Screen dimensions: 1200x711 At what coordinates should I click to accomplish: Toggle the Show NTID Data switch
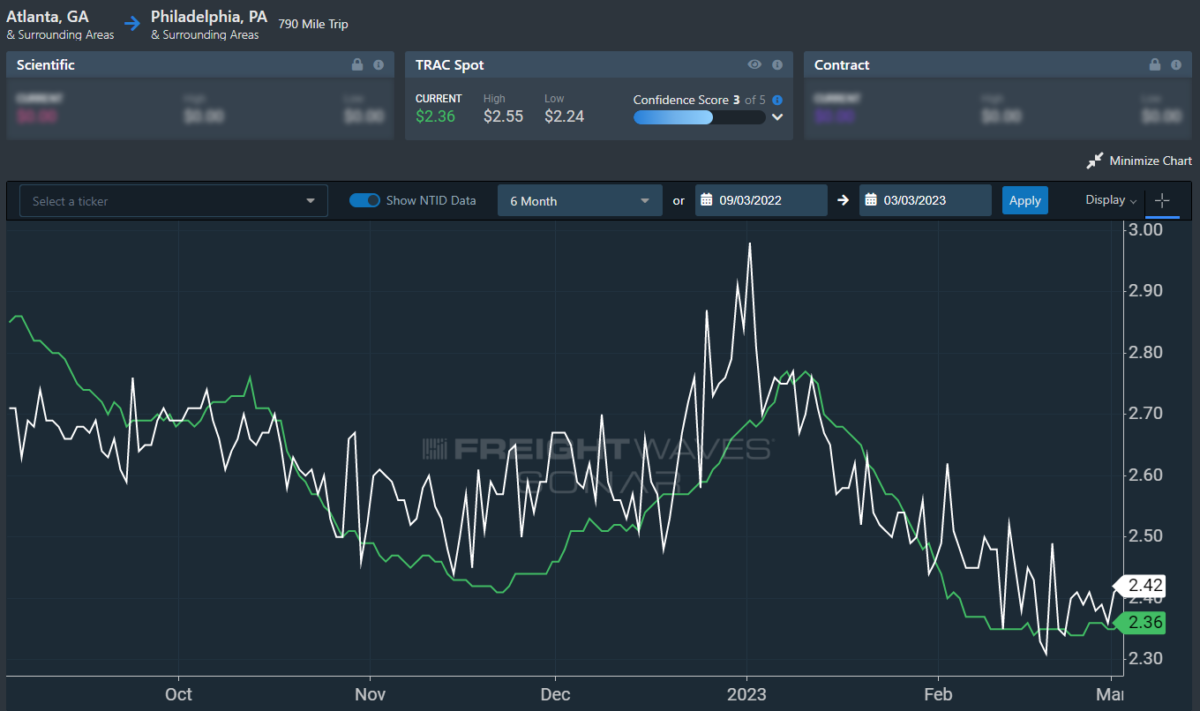(364, 201)
